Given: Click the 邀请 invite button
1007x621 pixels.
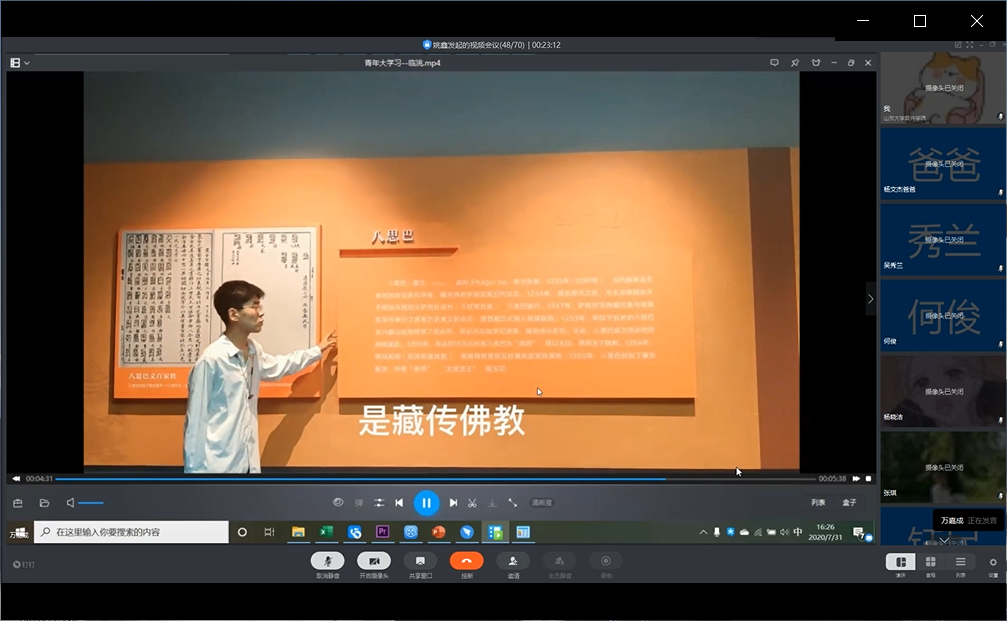Looking at the screenshot, I should tap(512, 562).
